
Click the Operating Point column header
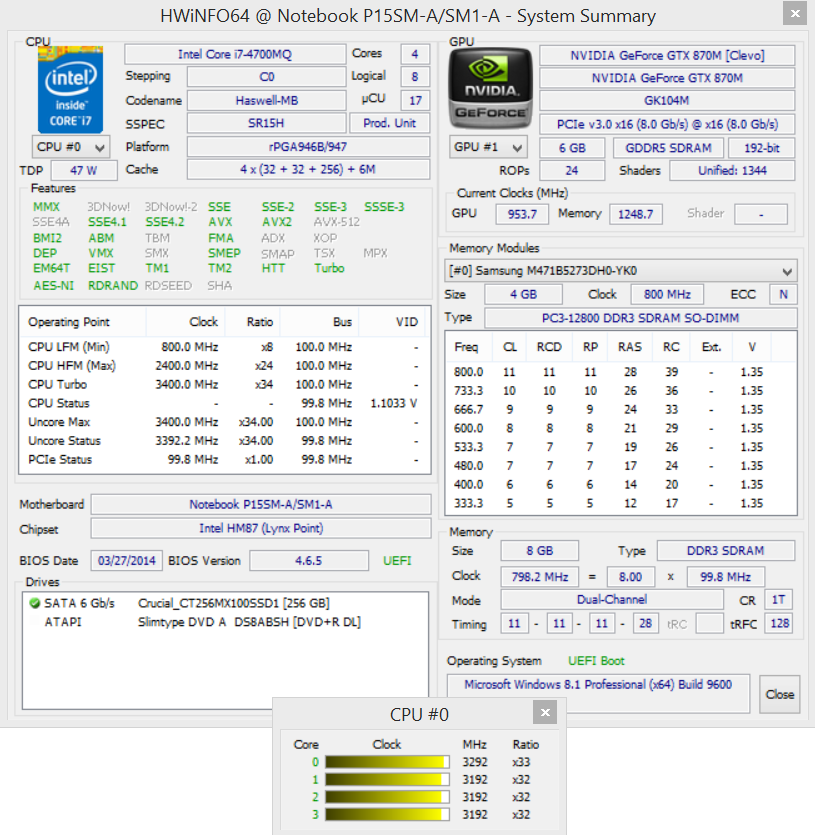pos(83,322)
